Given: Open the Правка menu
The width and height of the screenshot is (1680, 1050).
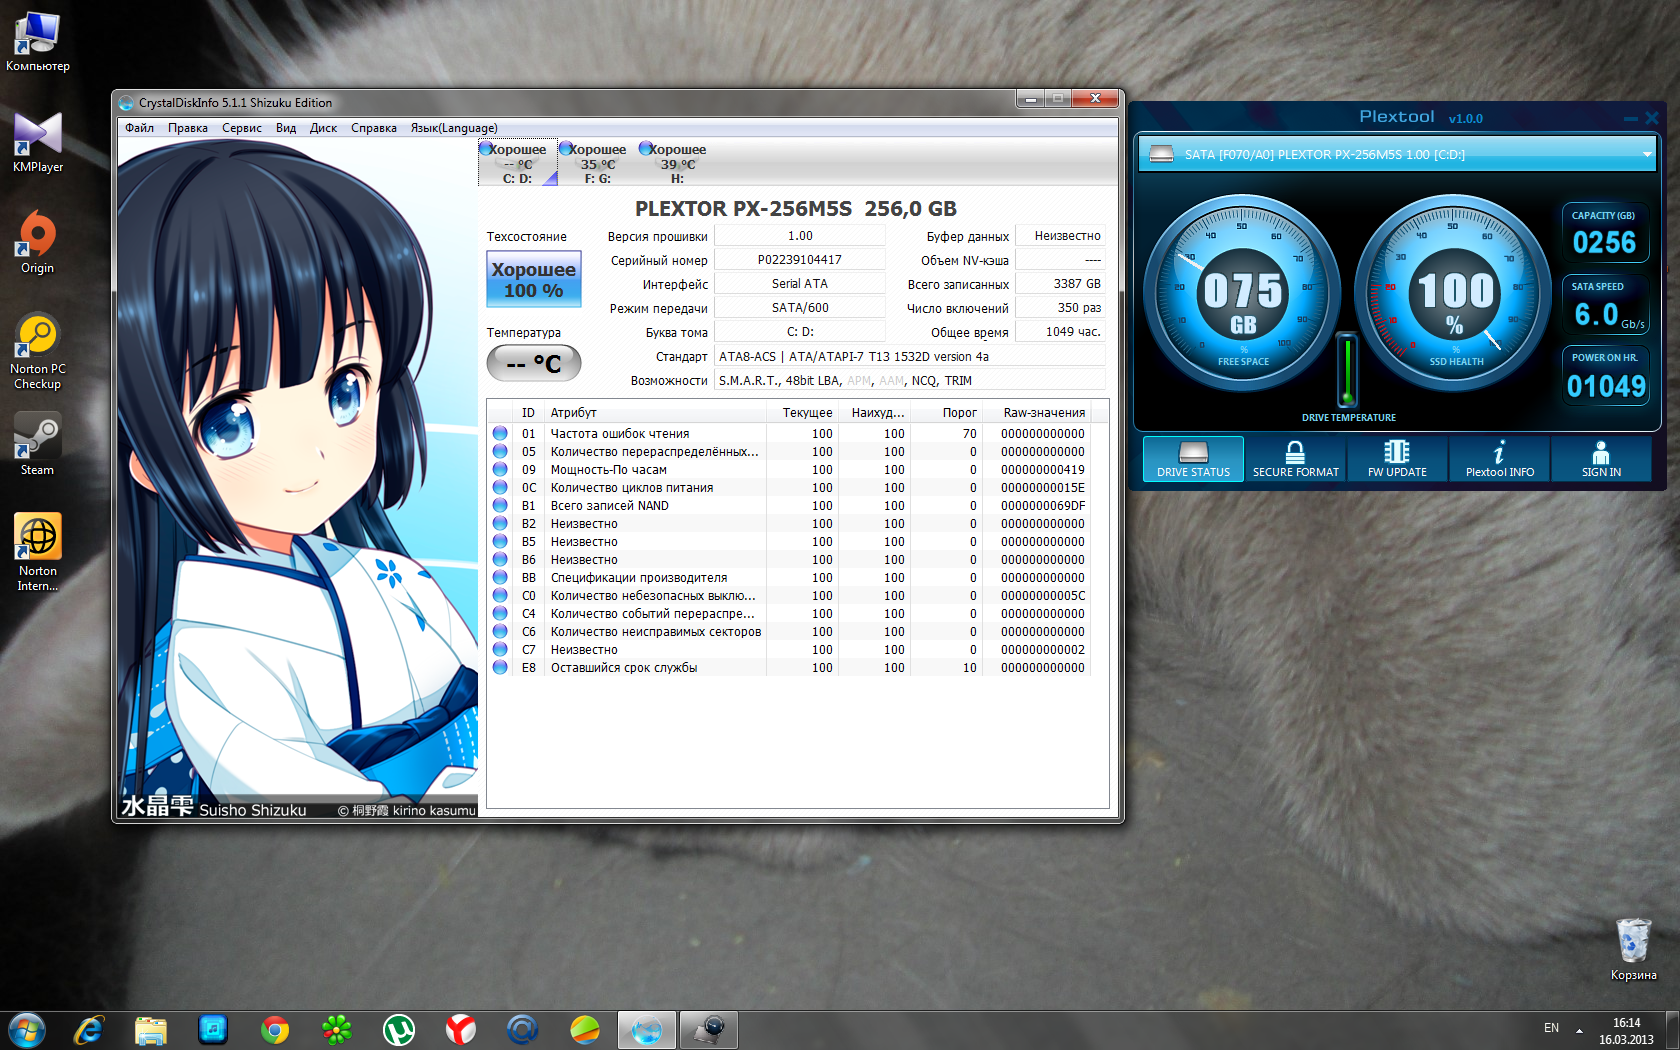Looking at the screenshot, I should (188, 128).
